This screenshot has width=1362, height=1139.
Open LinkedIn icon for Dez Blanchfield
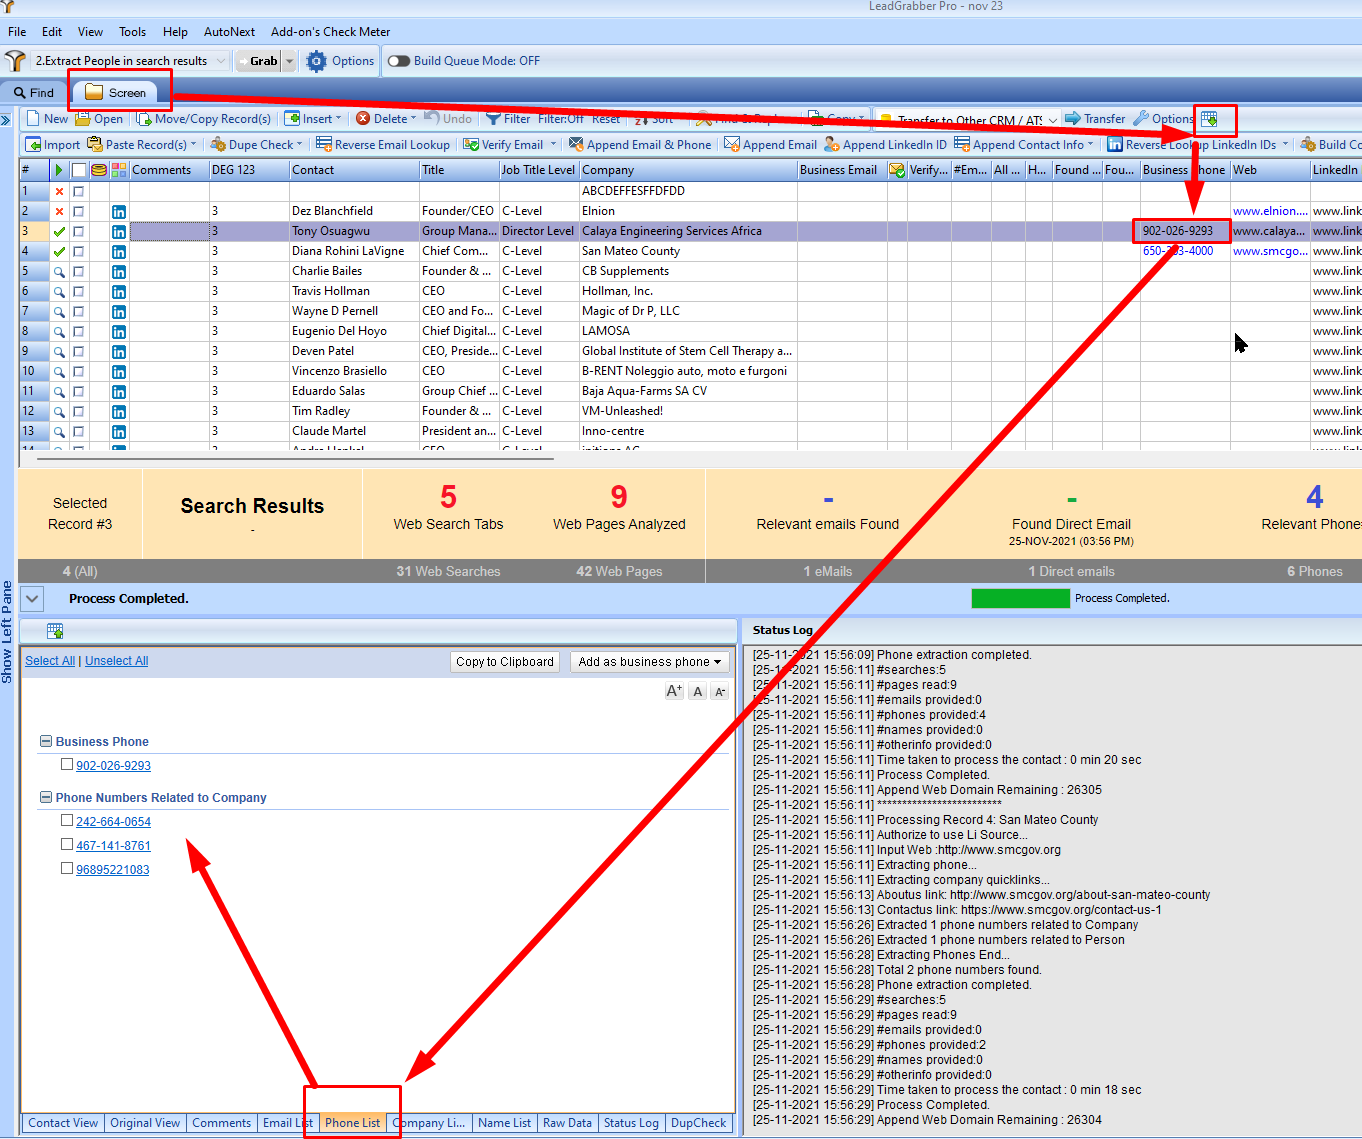coord(119,211)
